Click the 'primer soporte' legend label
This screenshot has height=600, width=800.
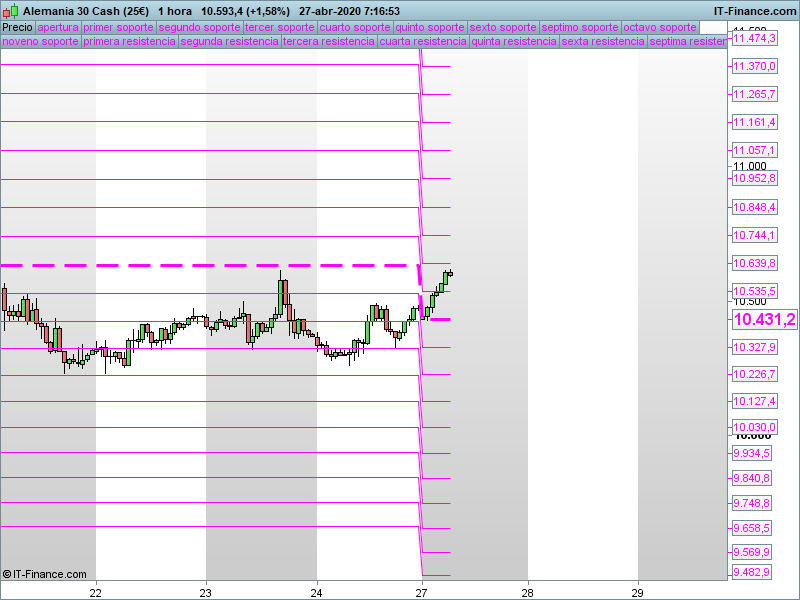[x=118, y=27]
